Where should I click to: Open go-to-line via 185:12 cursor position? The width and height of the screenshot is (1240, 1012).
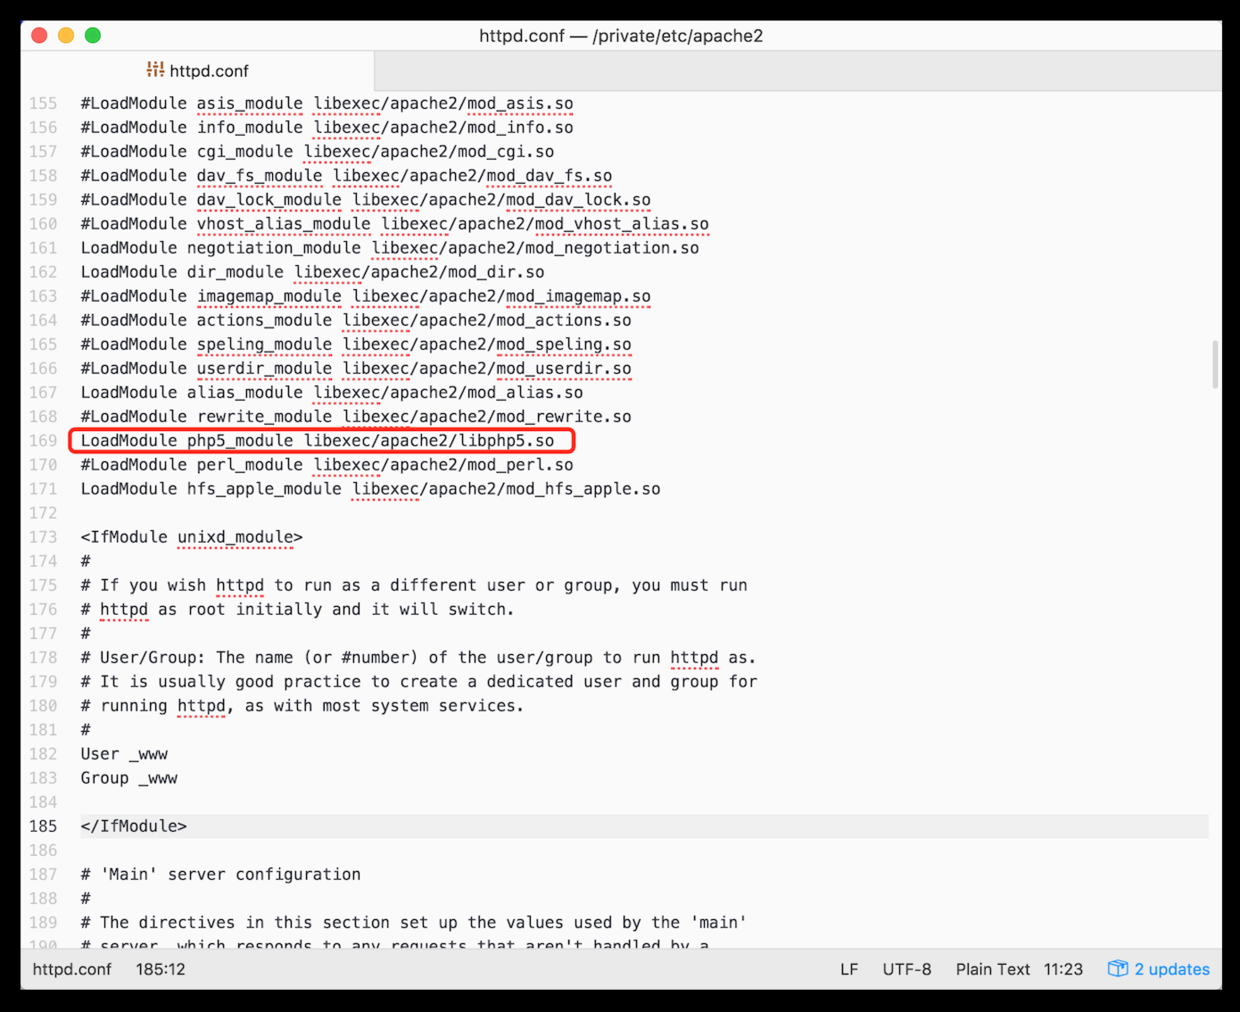click(x=160, y=969)
